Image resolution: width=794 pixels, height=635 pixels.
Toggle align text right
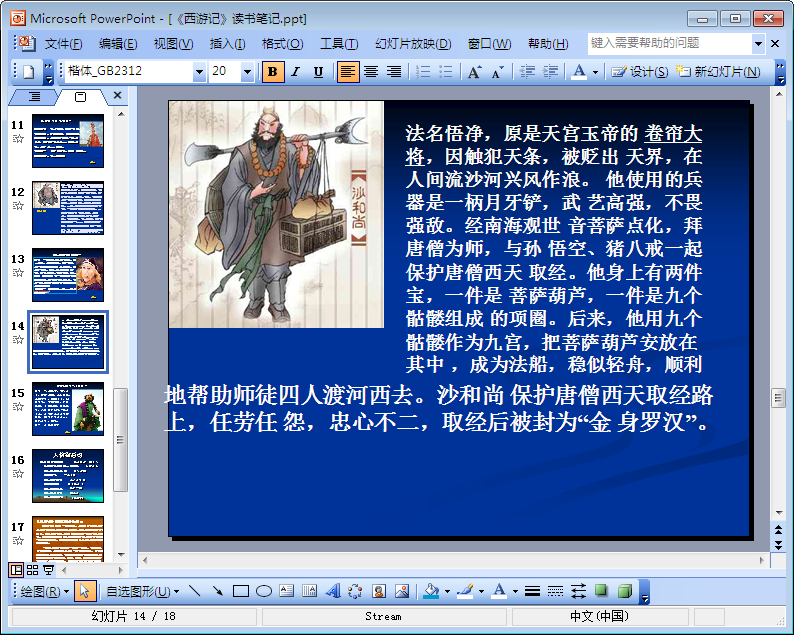[x=394, y=72]
